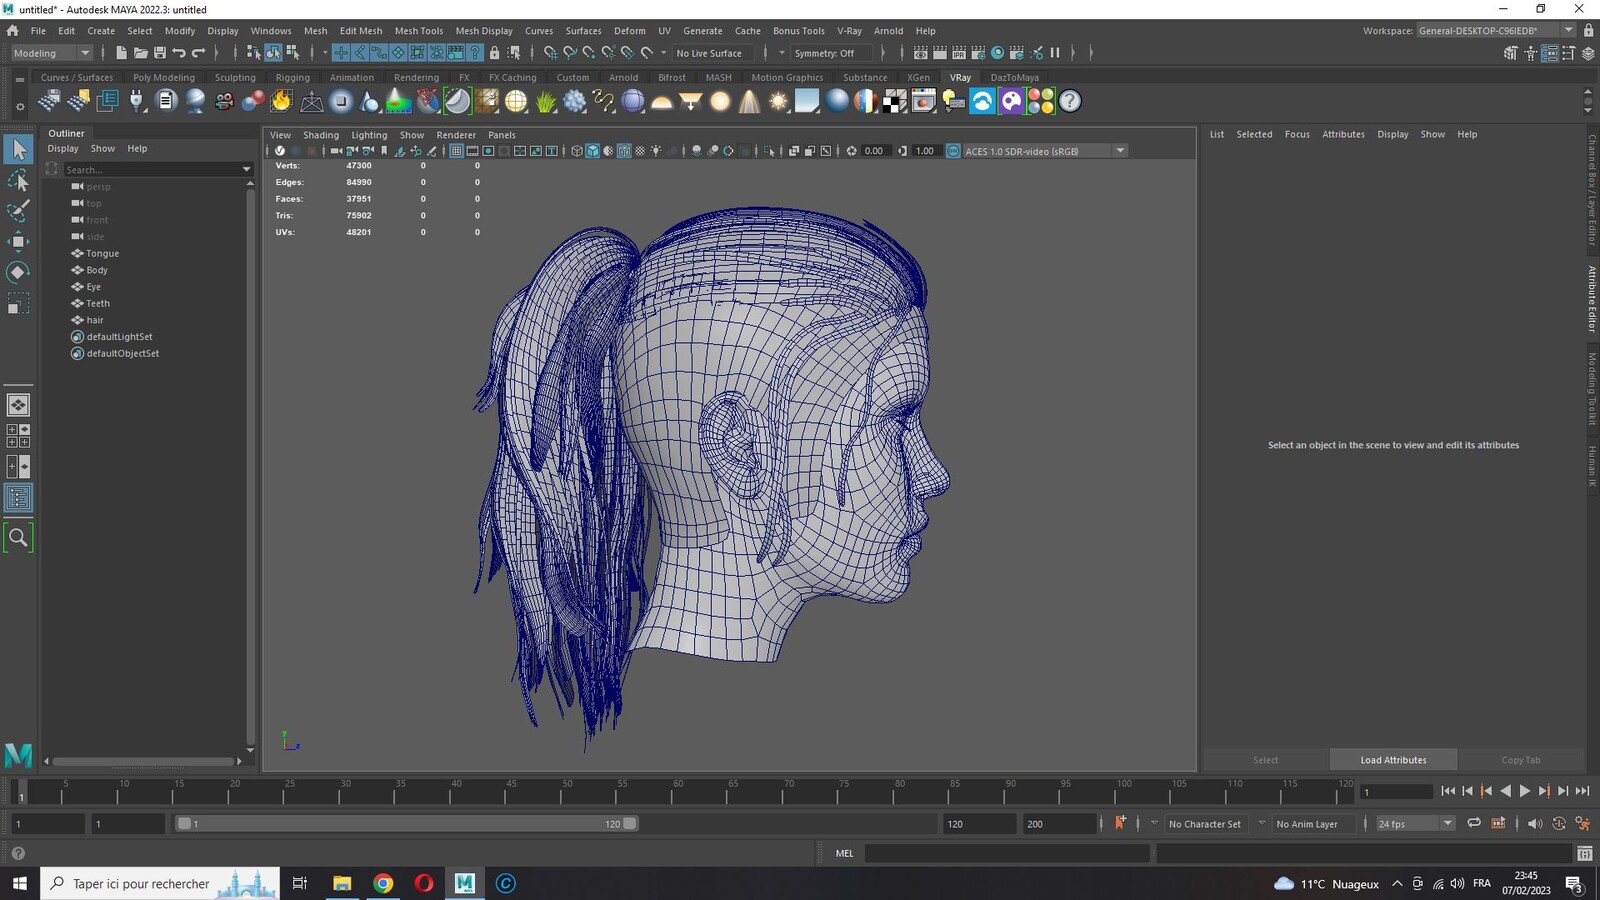Open the Mesh Tools menu
Screen dimensions: 1600x900
418,31
